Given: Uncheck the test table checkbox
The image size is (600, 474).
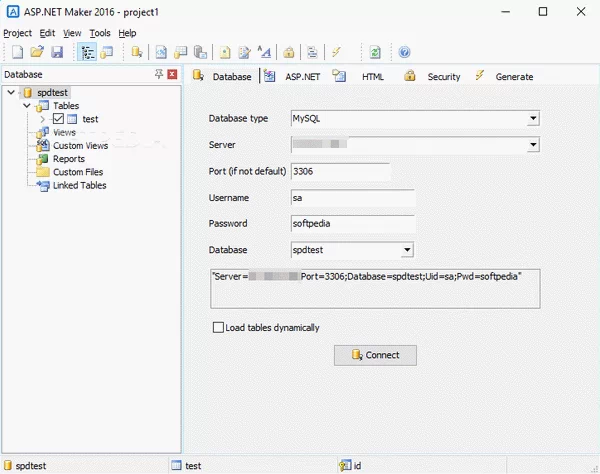Looking at the screenshot, I should pos(58,119).
